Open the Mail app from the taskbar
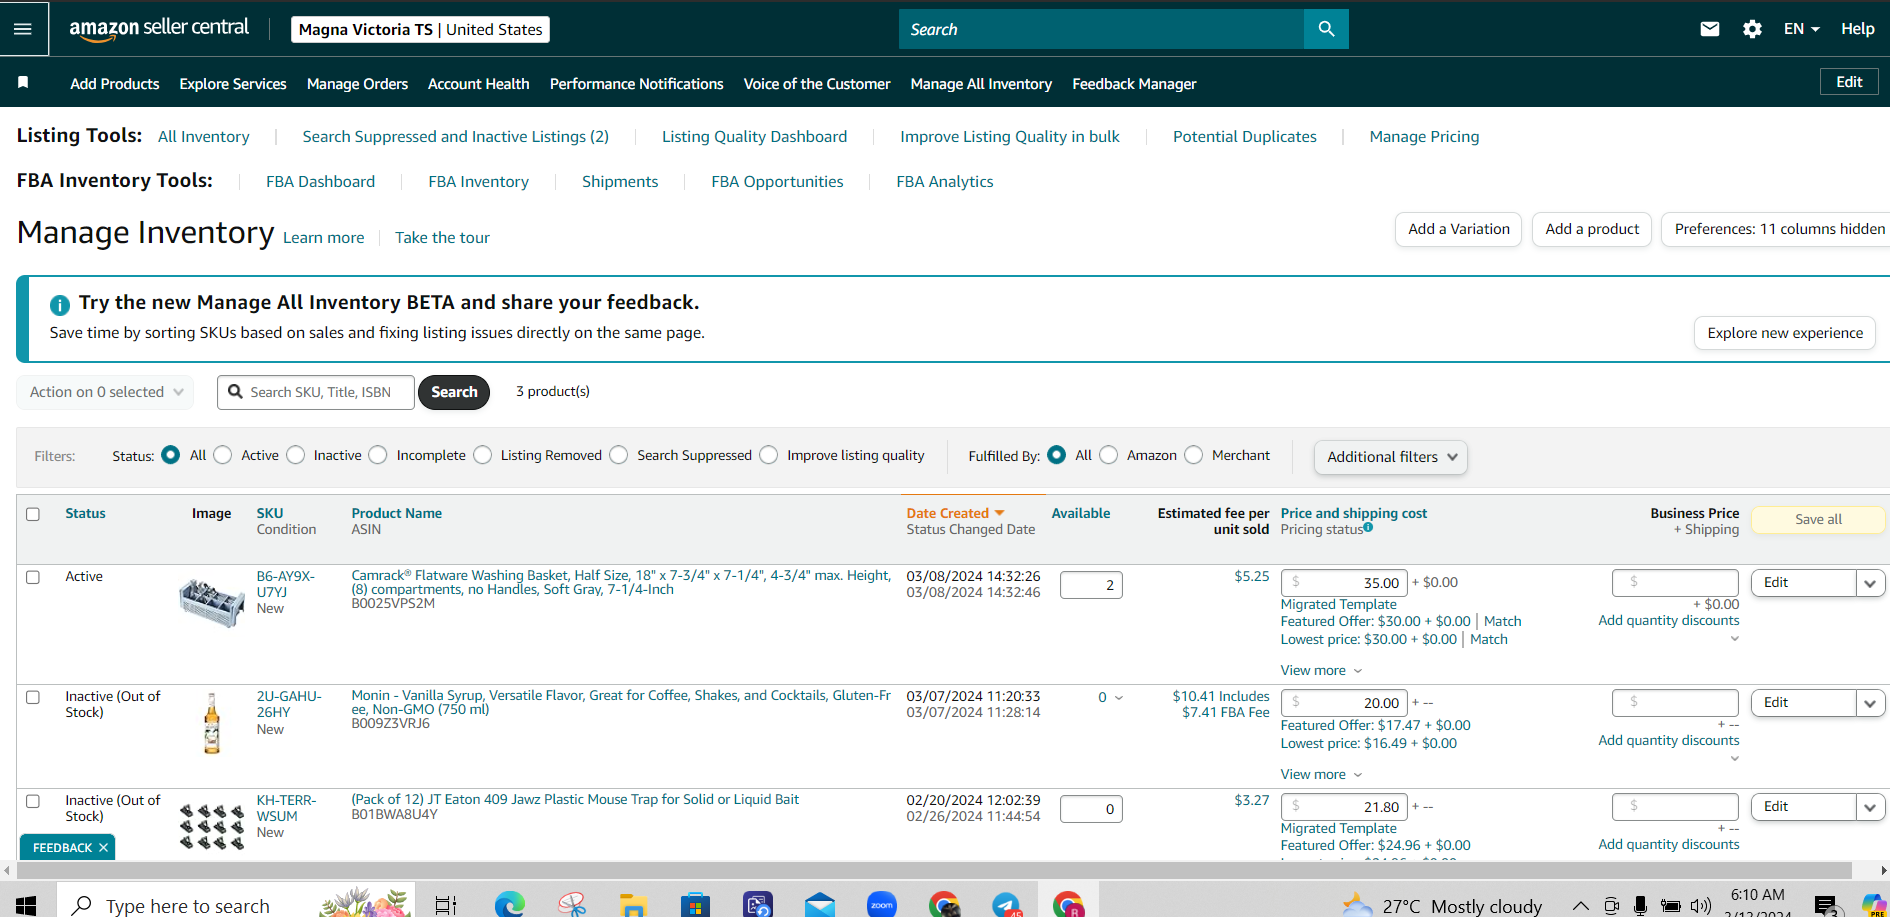This screenshot has width=1890, height=917. coord(820,905)
